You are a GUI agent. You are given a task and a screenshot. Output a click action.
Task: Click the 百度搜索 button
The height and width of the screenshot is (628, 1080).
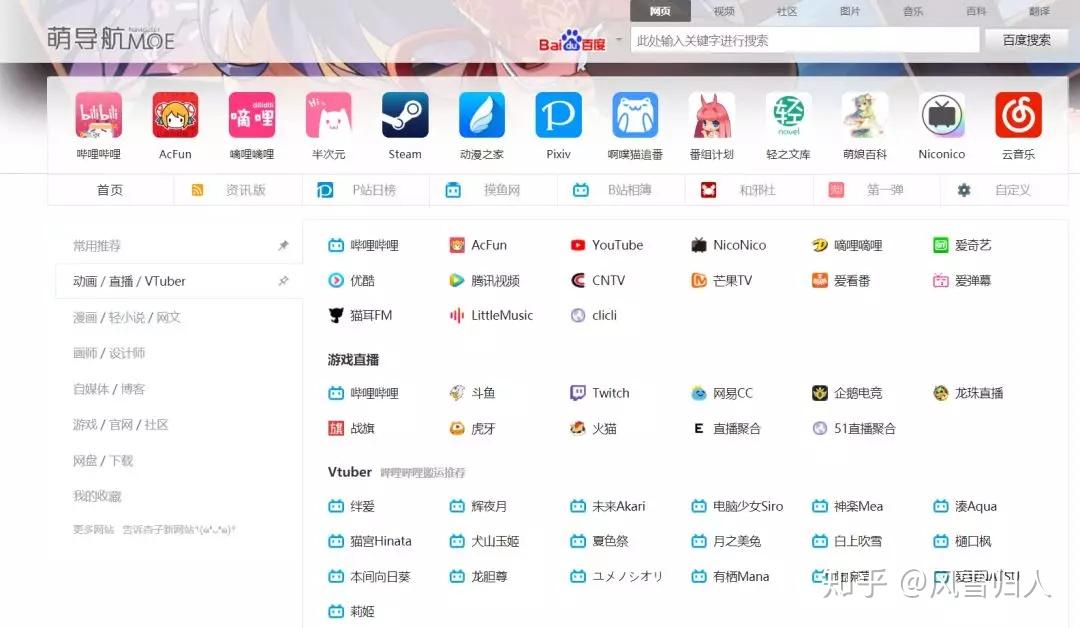click(x=1026, y=40)
